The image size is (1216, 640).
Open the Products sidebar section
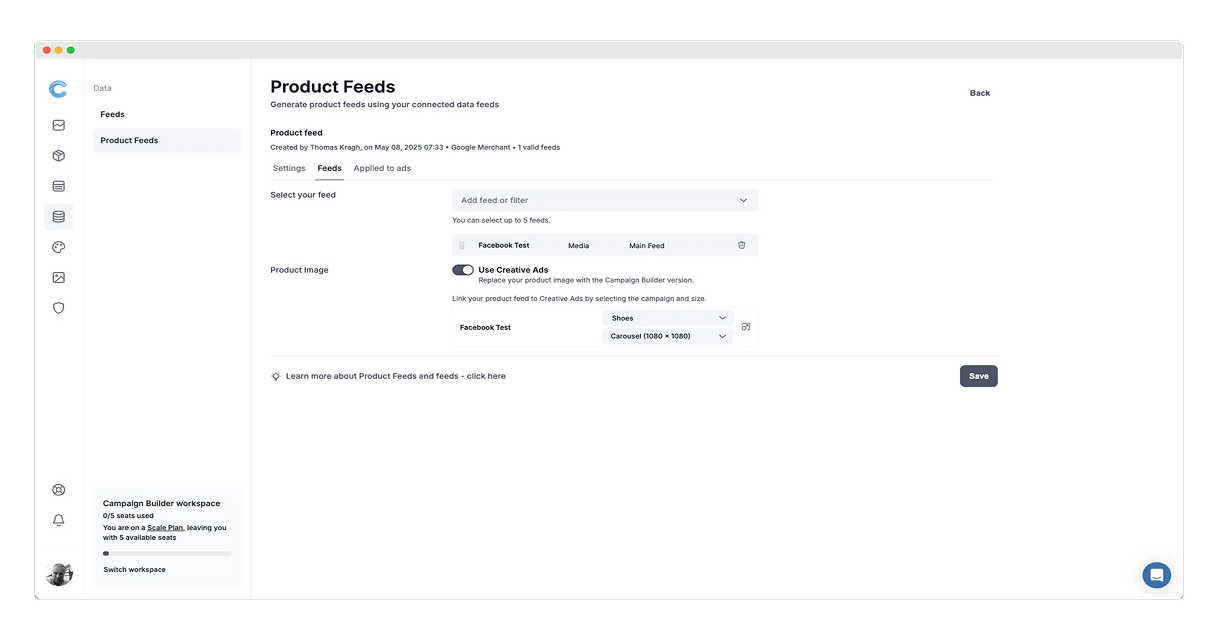pyautogui.click(x=58, y=155)
